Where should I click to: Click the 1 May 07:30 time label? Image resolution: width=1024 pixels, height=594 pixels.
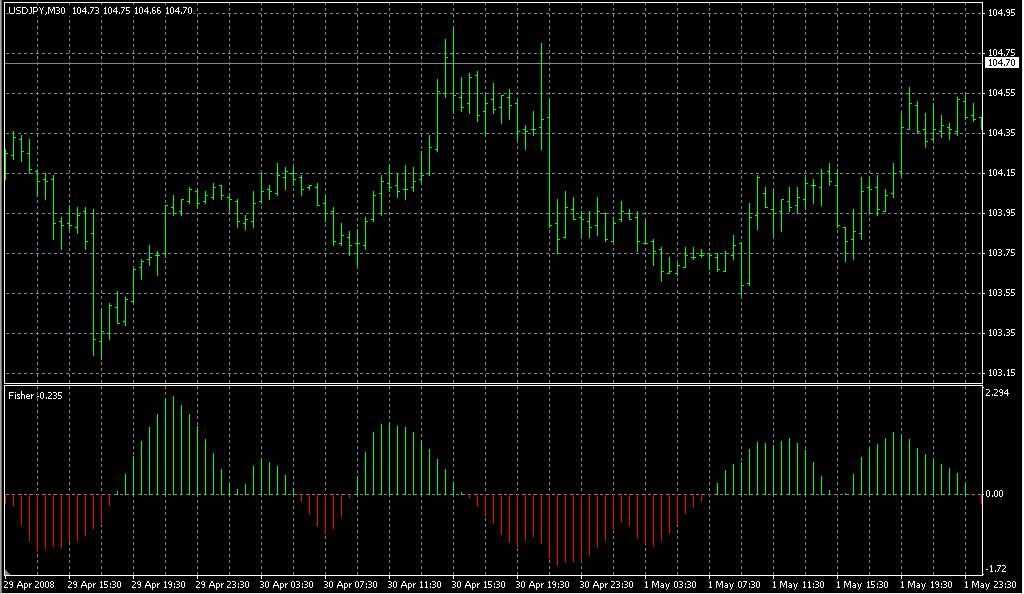734,584
